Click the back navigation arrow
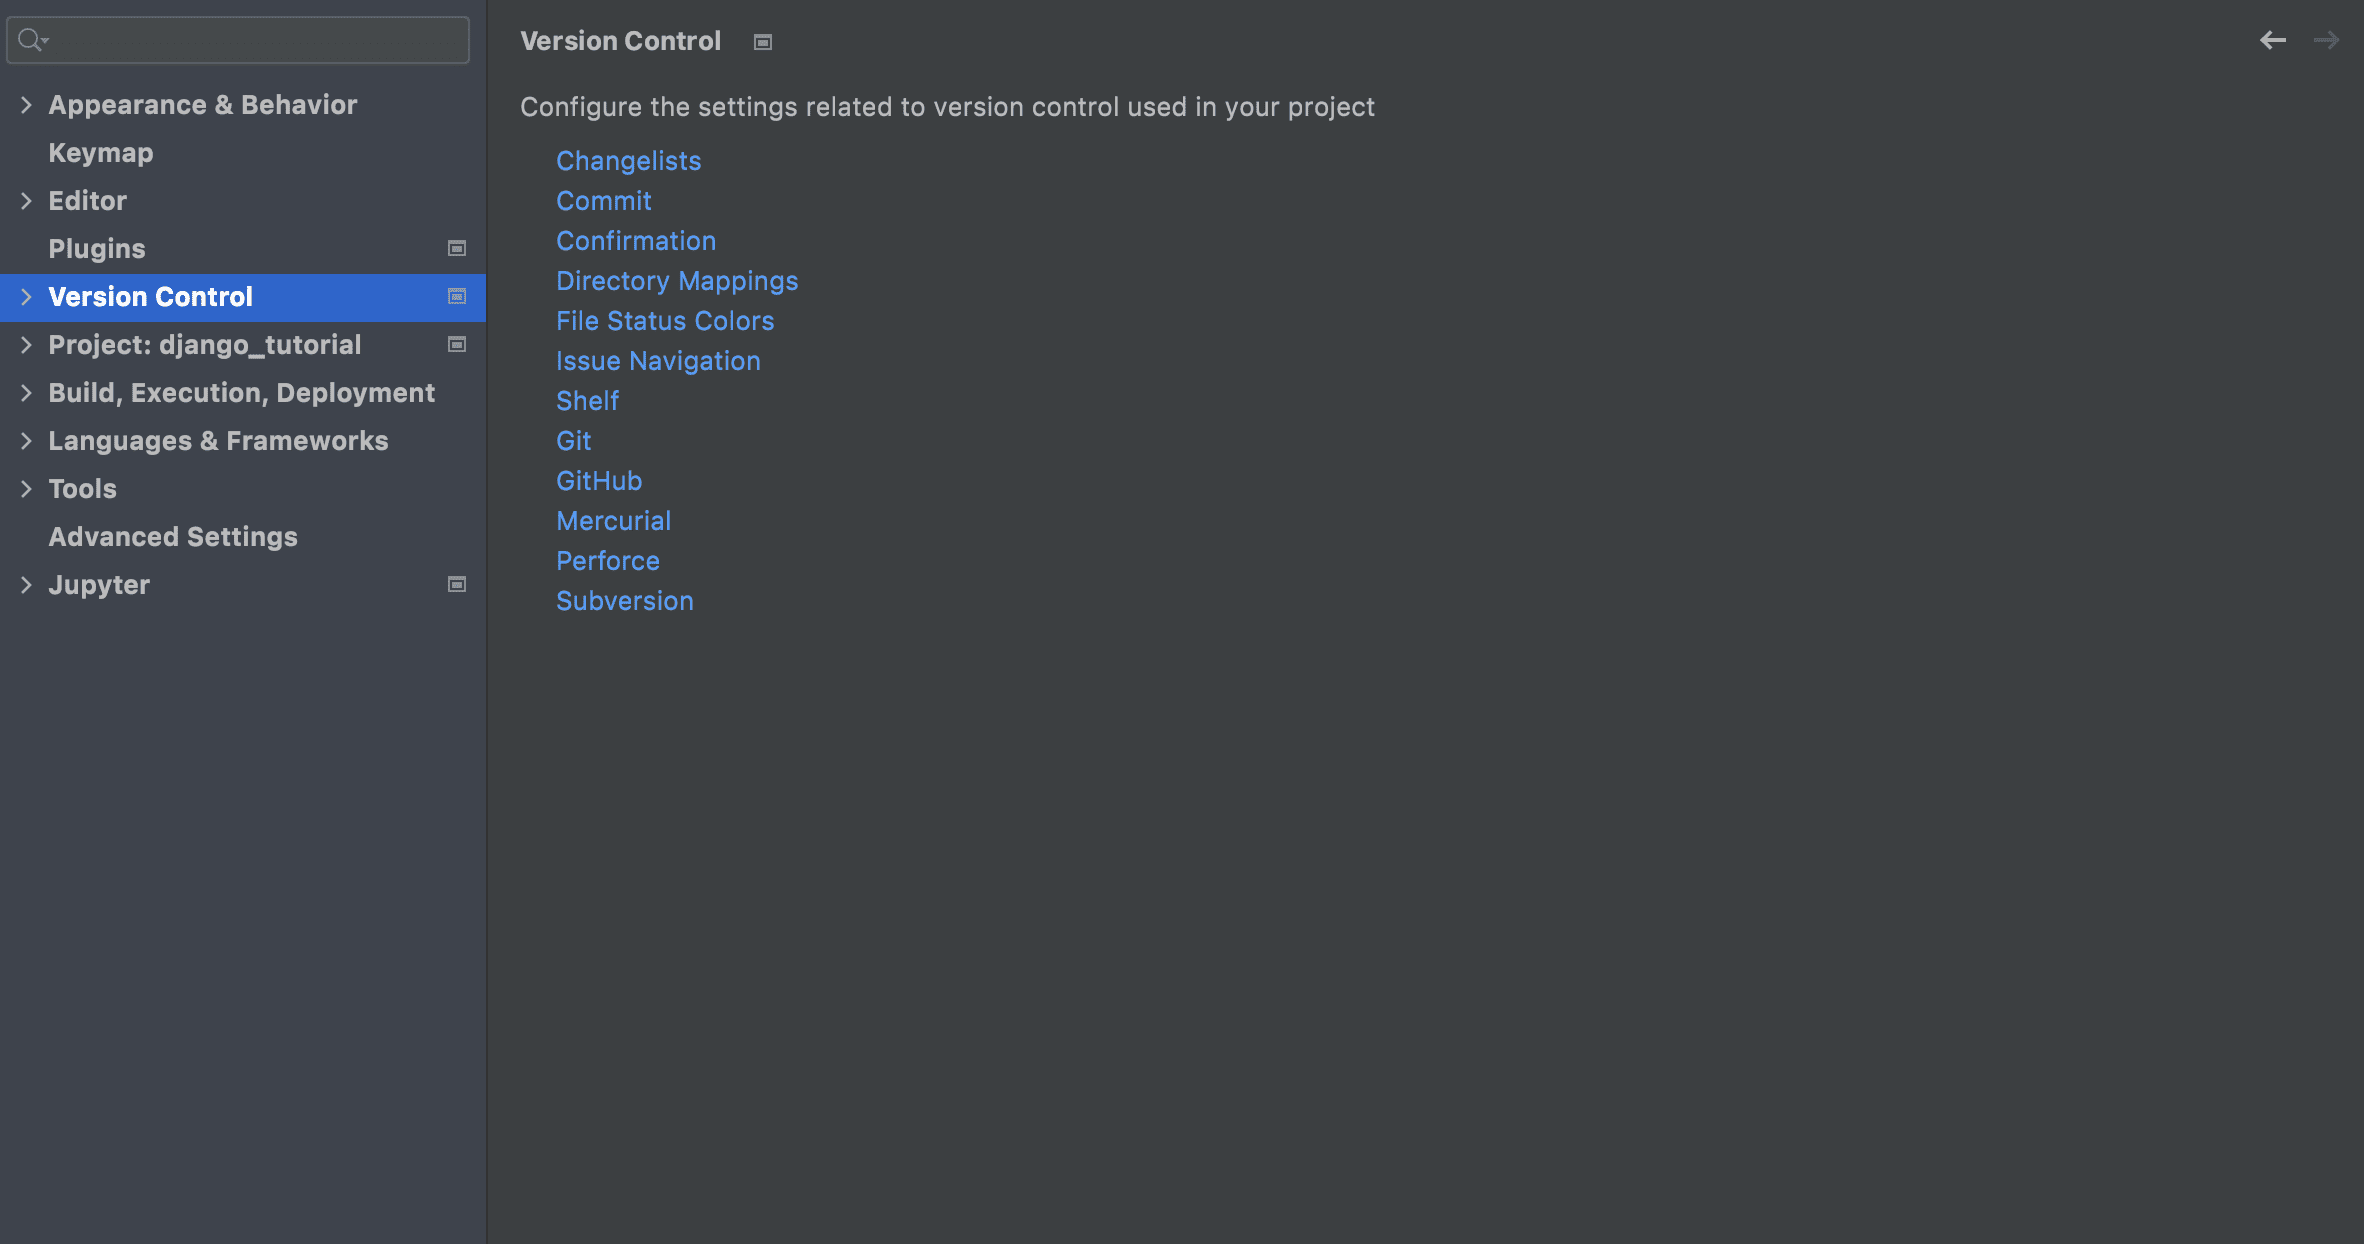Screen dimensions: 2364x1244 coord(2272,40)
